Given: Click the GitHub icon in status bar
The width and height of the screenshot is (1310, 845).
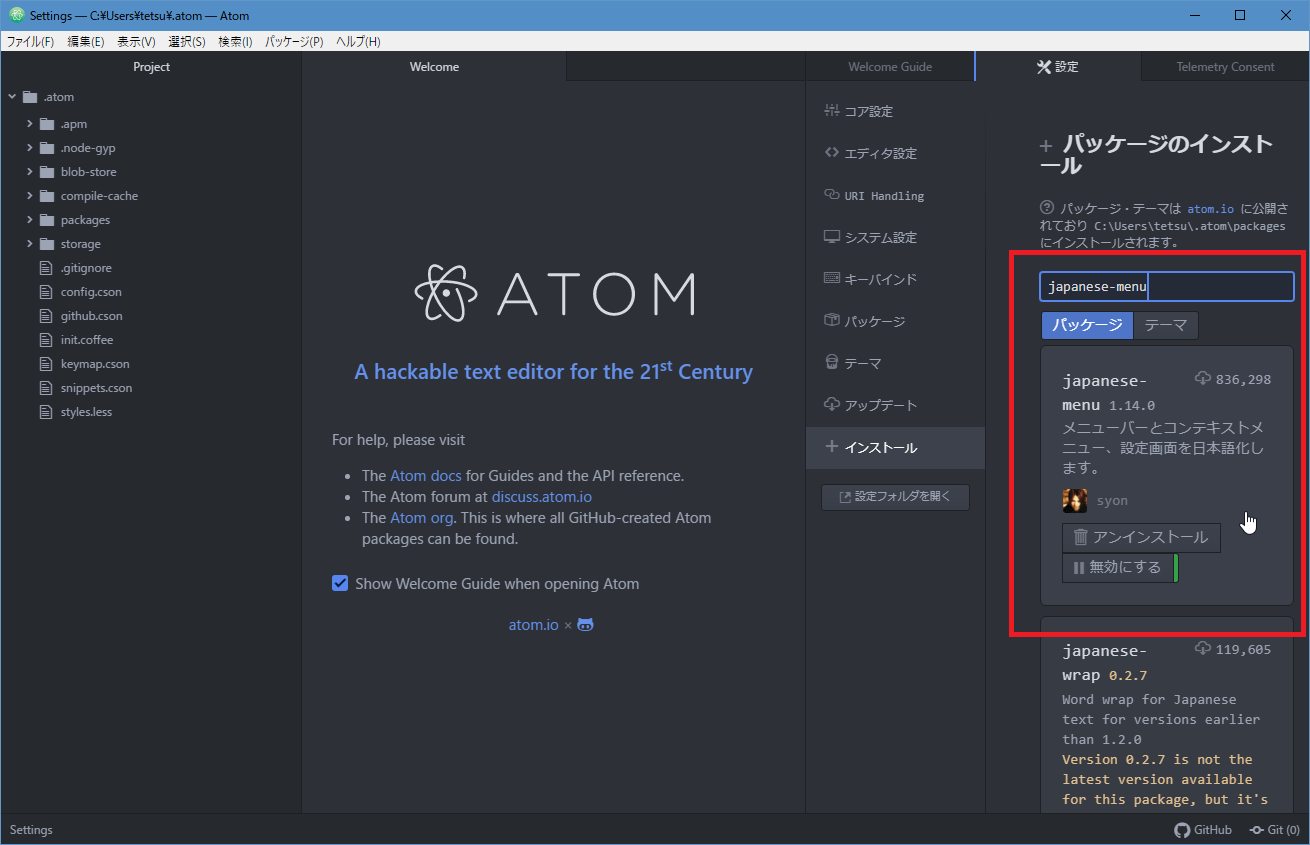Looking at the screenshot, I should 1182,830.
